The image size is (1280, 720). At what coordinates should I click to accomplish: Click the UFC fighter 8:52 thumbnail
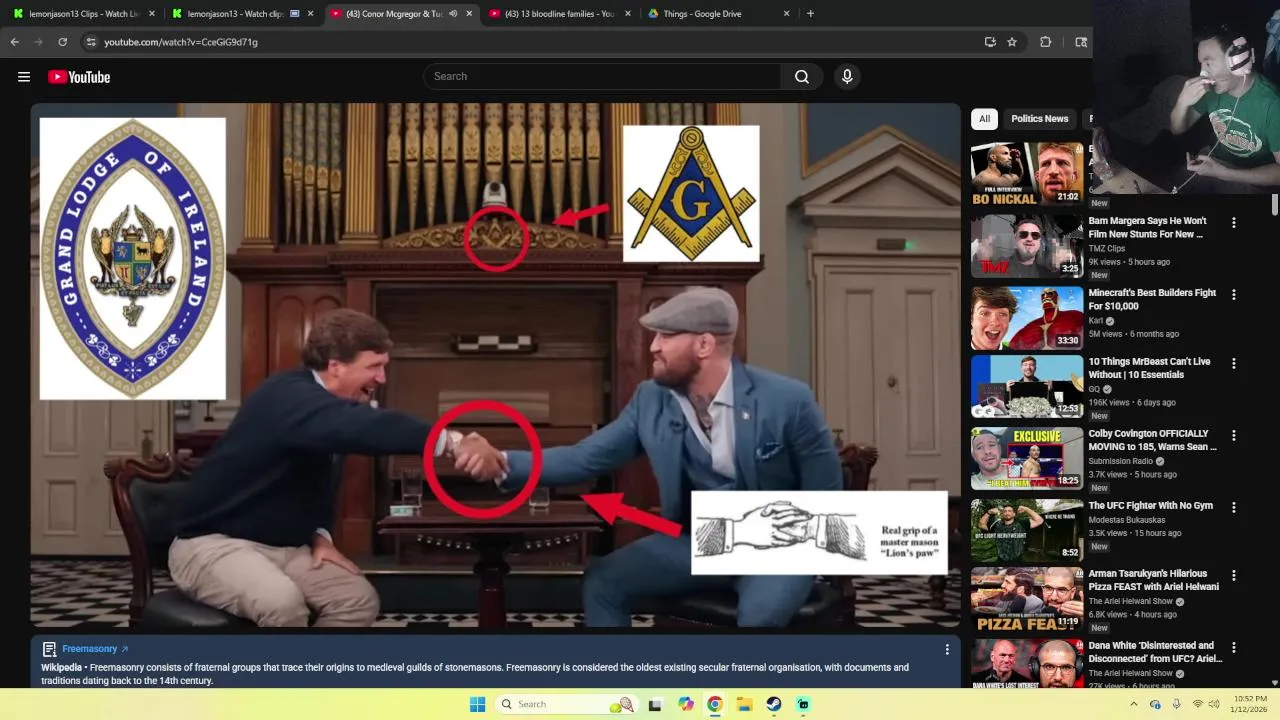[x=1027, y=530]
